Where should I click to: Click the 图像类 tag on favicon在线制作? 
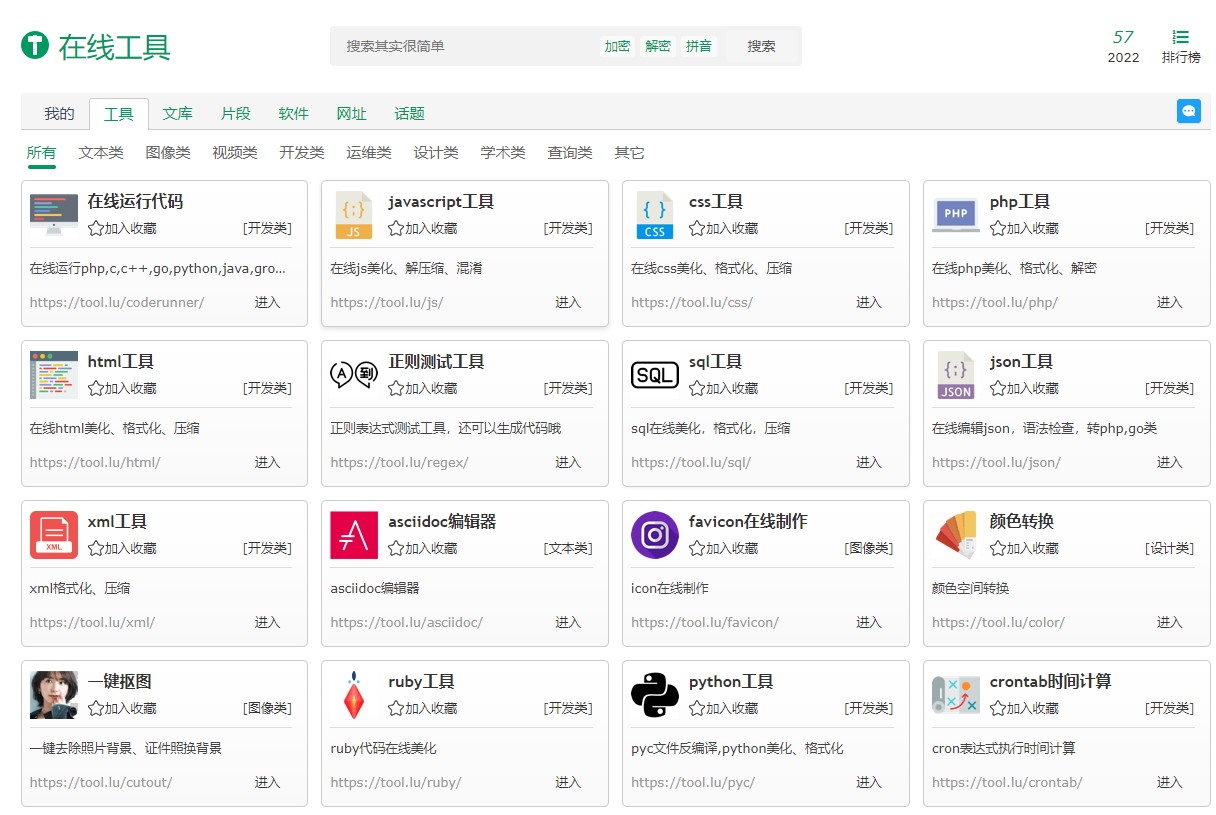pos(869,548)
